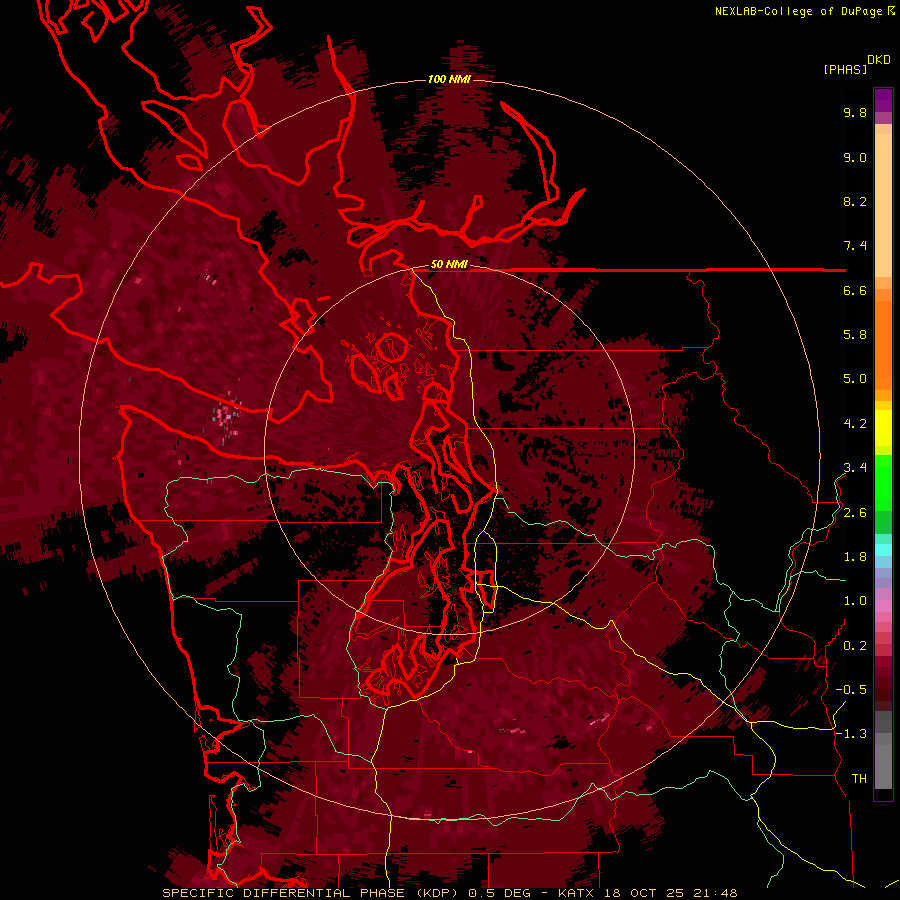This screenshot has height=900, width=900.
Task: Click the 100 NMI range ring label
Action: (449, 79)
